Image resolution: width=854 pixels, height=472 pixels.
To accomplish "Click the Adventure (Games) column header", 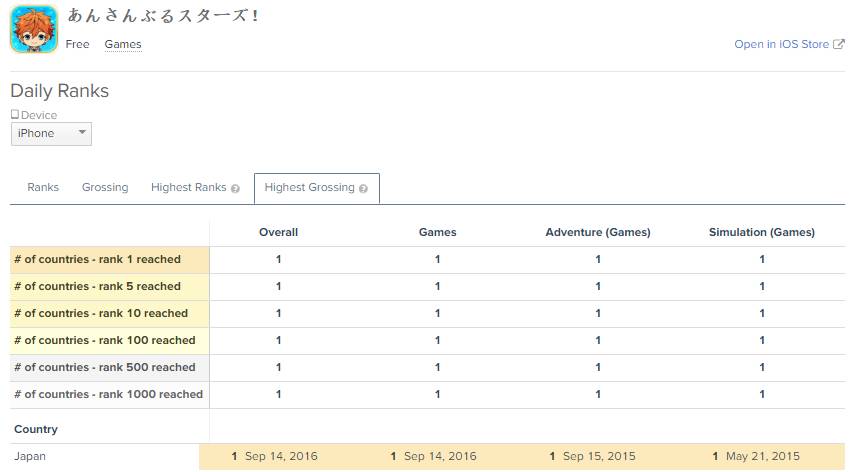I will (x=598, y=232).
